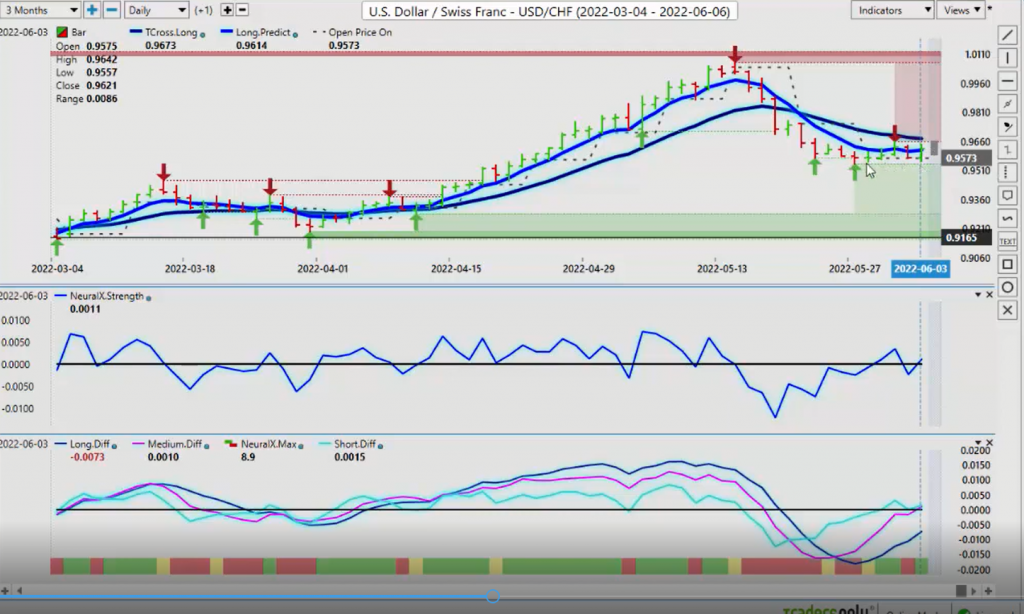The image size is (1024, 614).
Task: Open Short.Diff settings dot
Action: pos(380,445)
